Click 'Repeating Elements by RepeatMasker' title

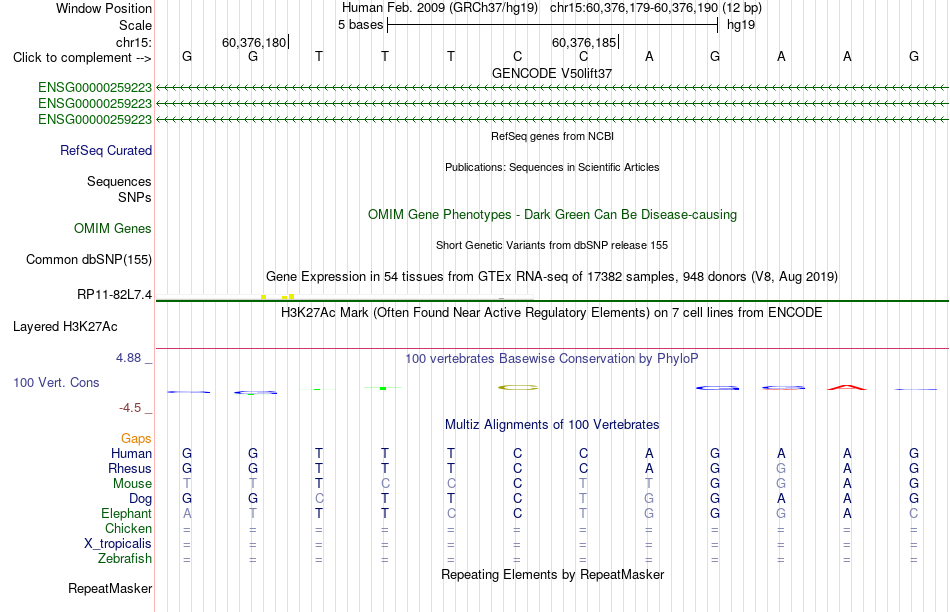553,574
